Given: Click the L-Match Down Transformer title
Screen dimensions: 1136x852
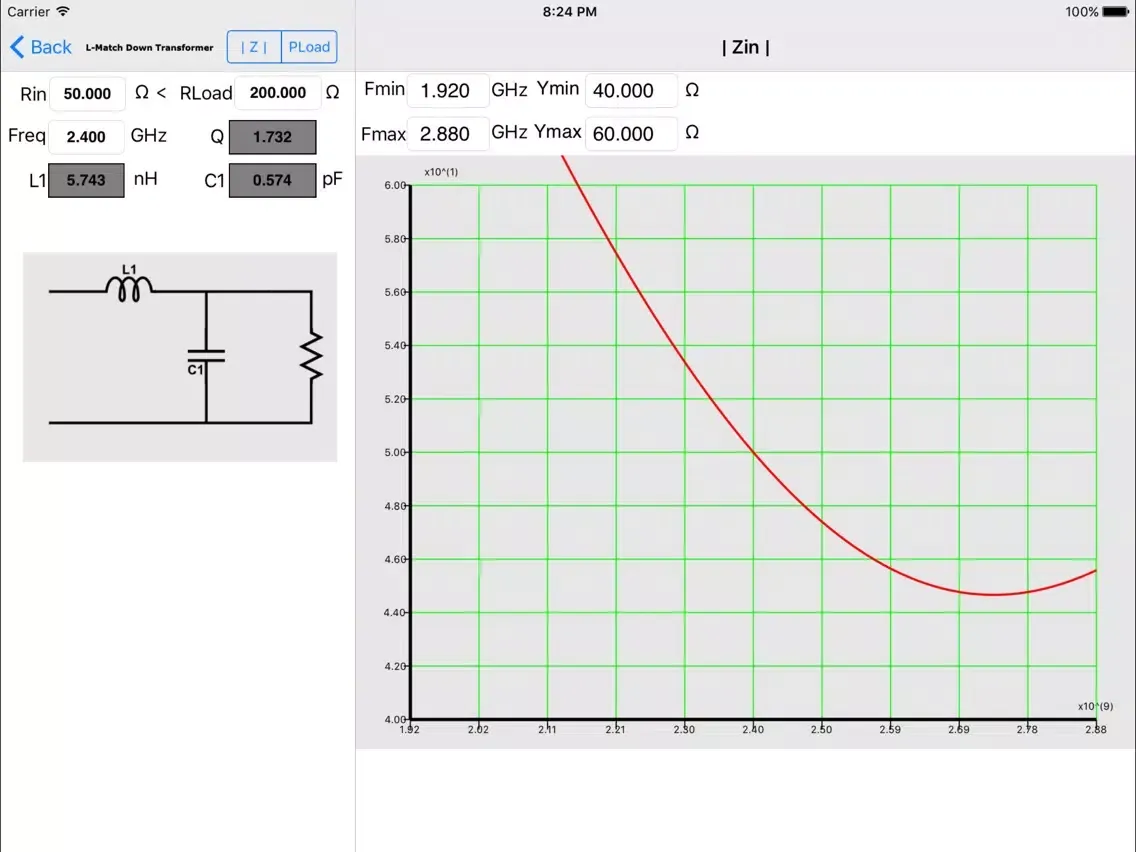Looking at the screenshot, I should [149, 48].
